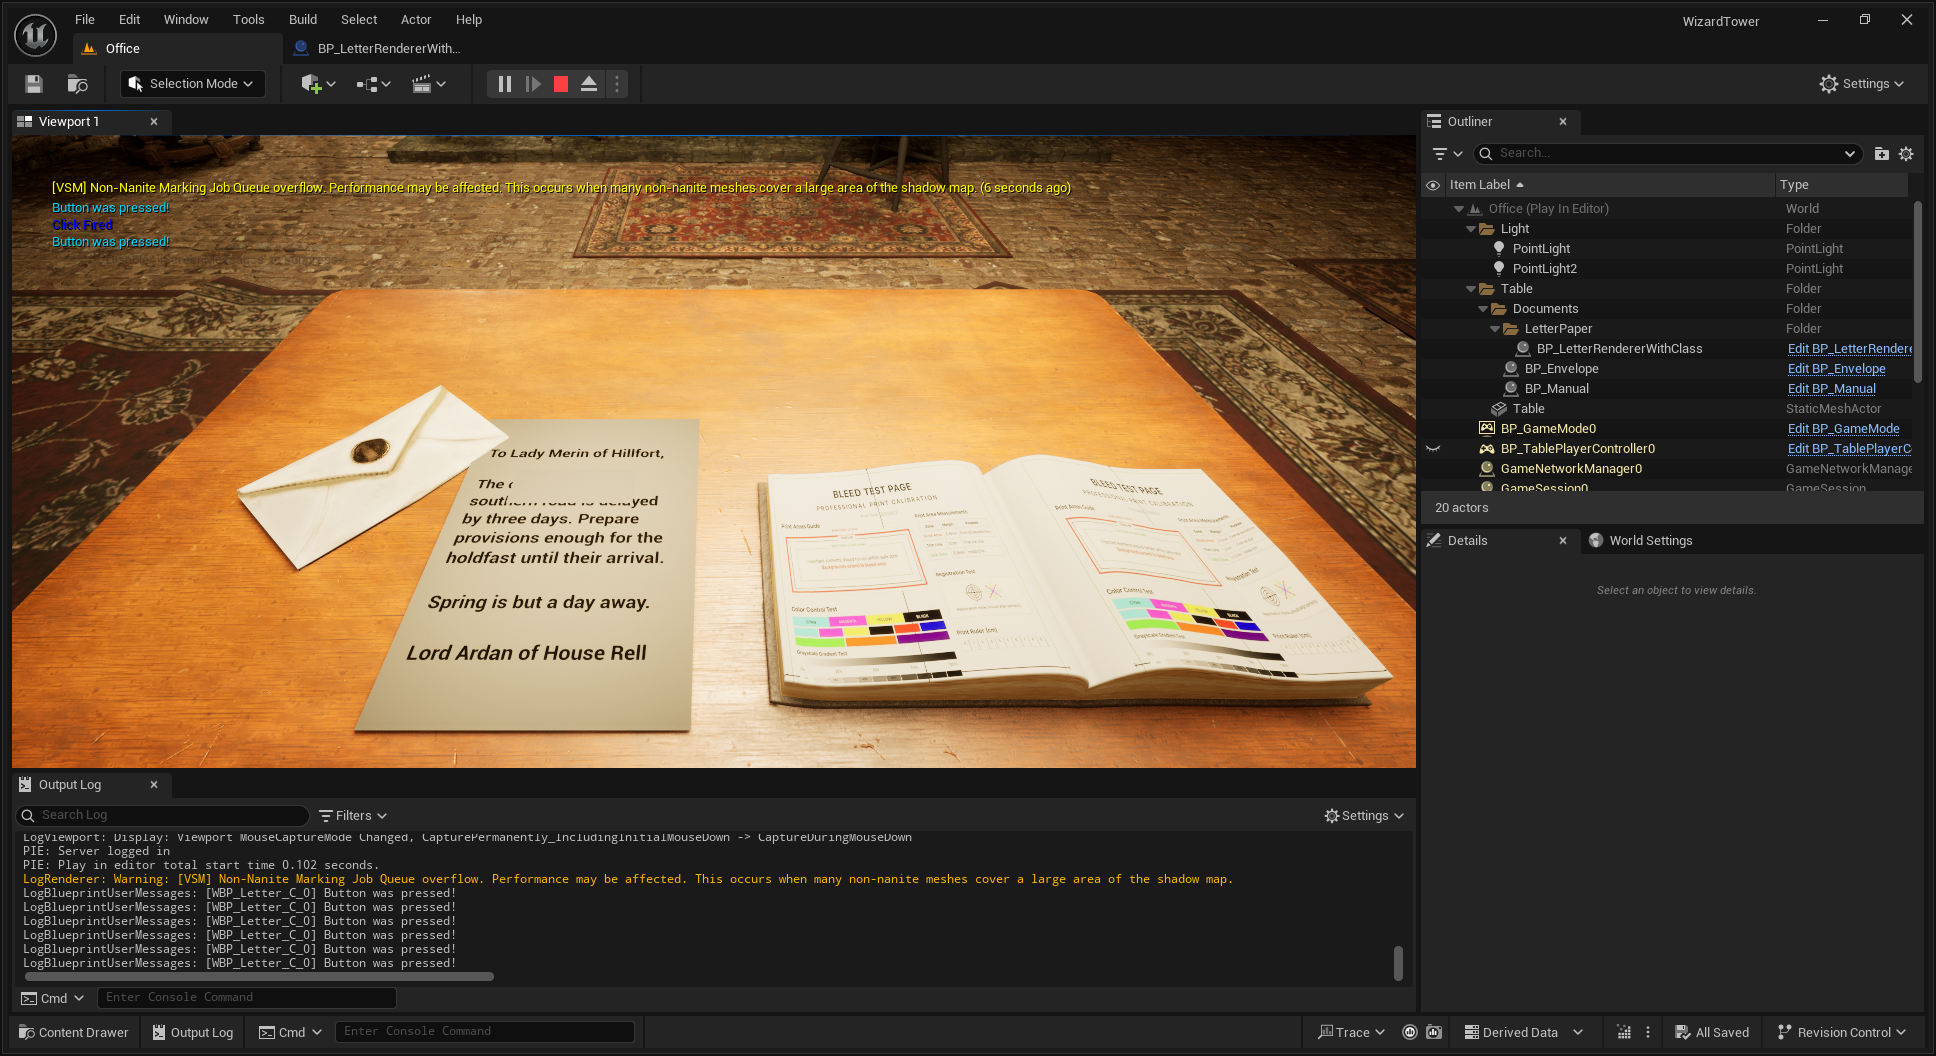The height and width of the screenshot is (1056, 1936).
Task: Select the Office level tab
Action: (176, 48)
